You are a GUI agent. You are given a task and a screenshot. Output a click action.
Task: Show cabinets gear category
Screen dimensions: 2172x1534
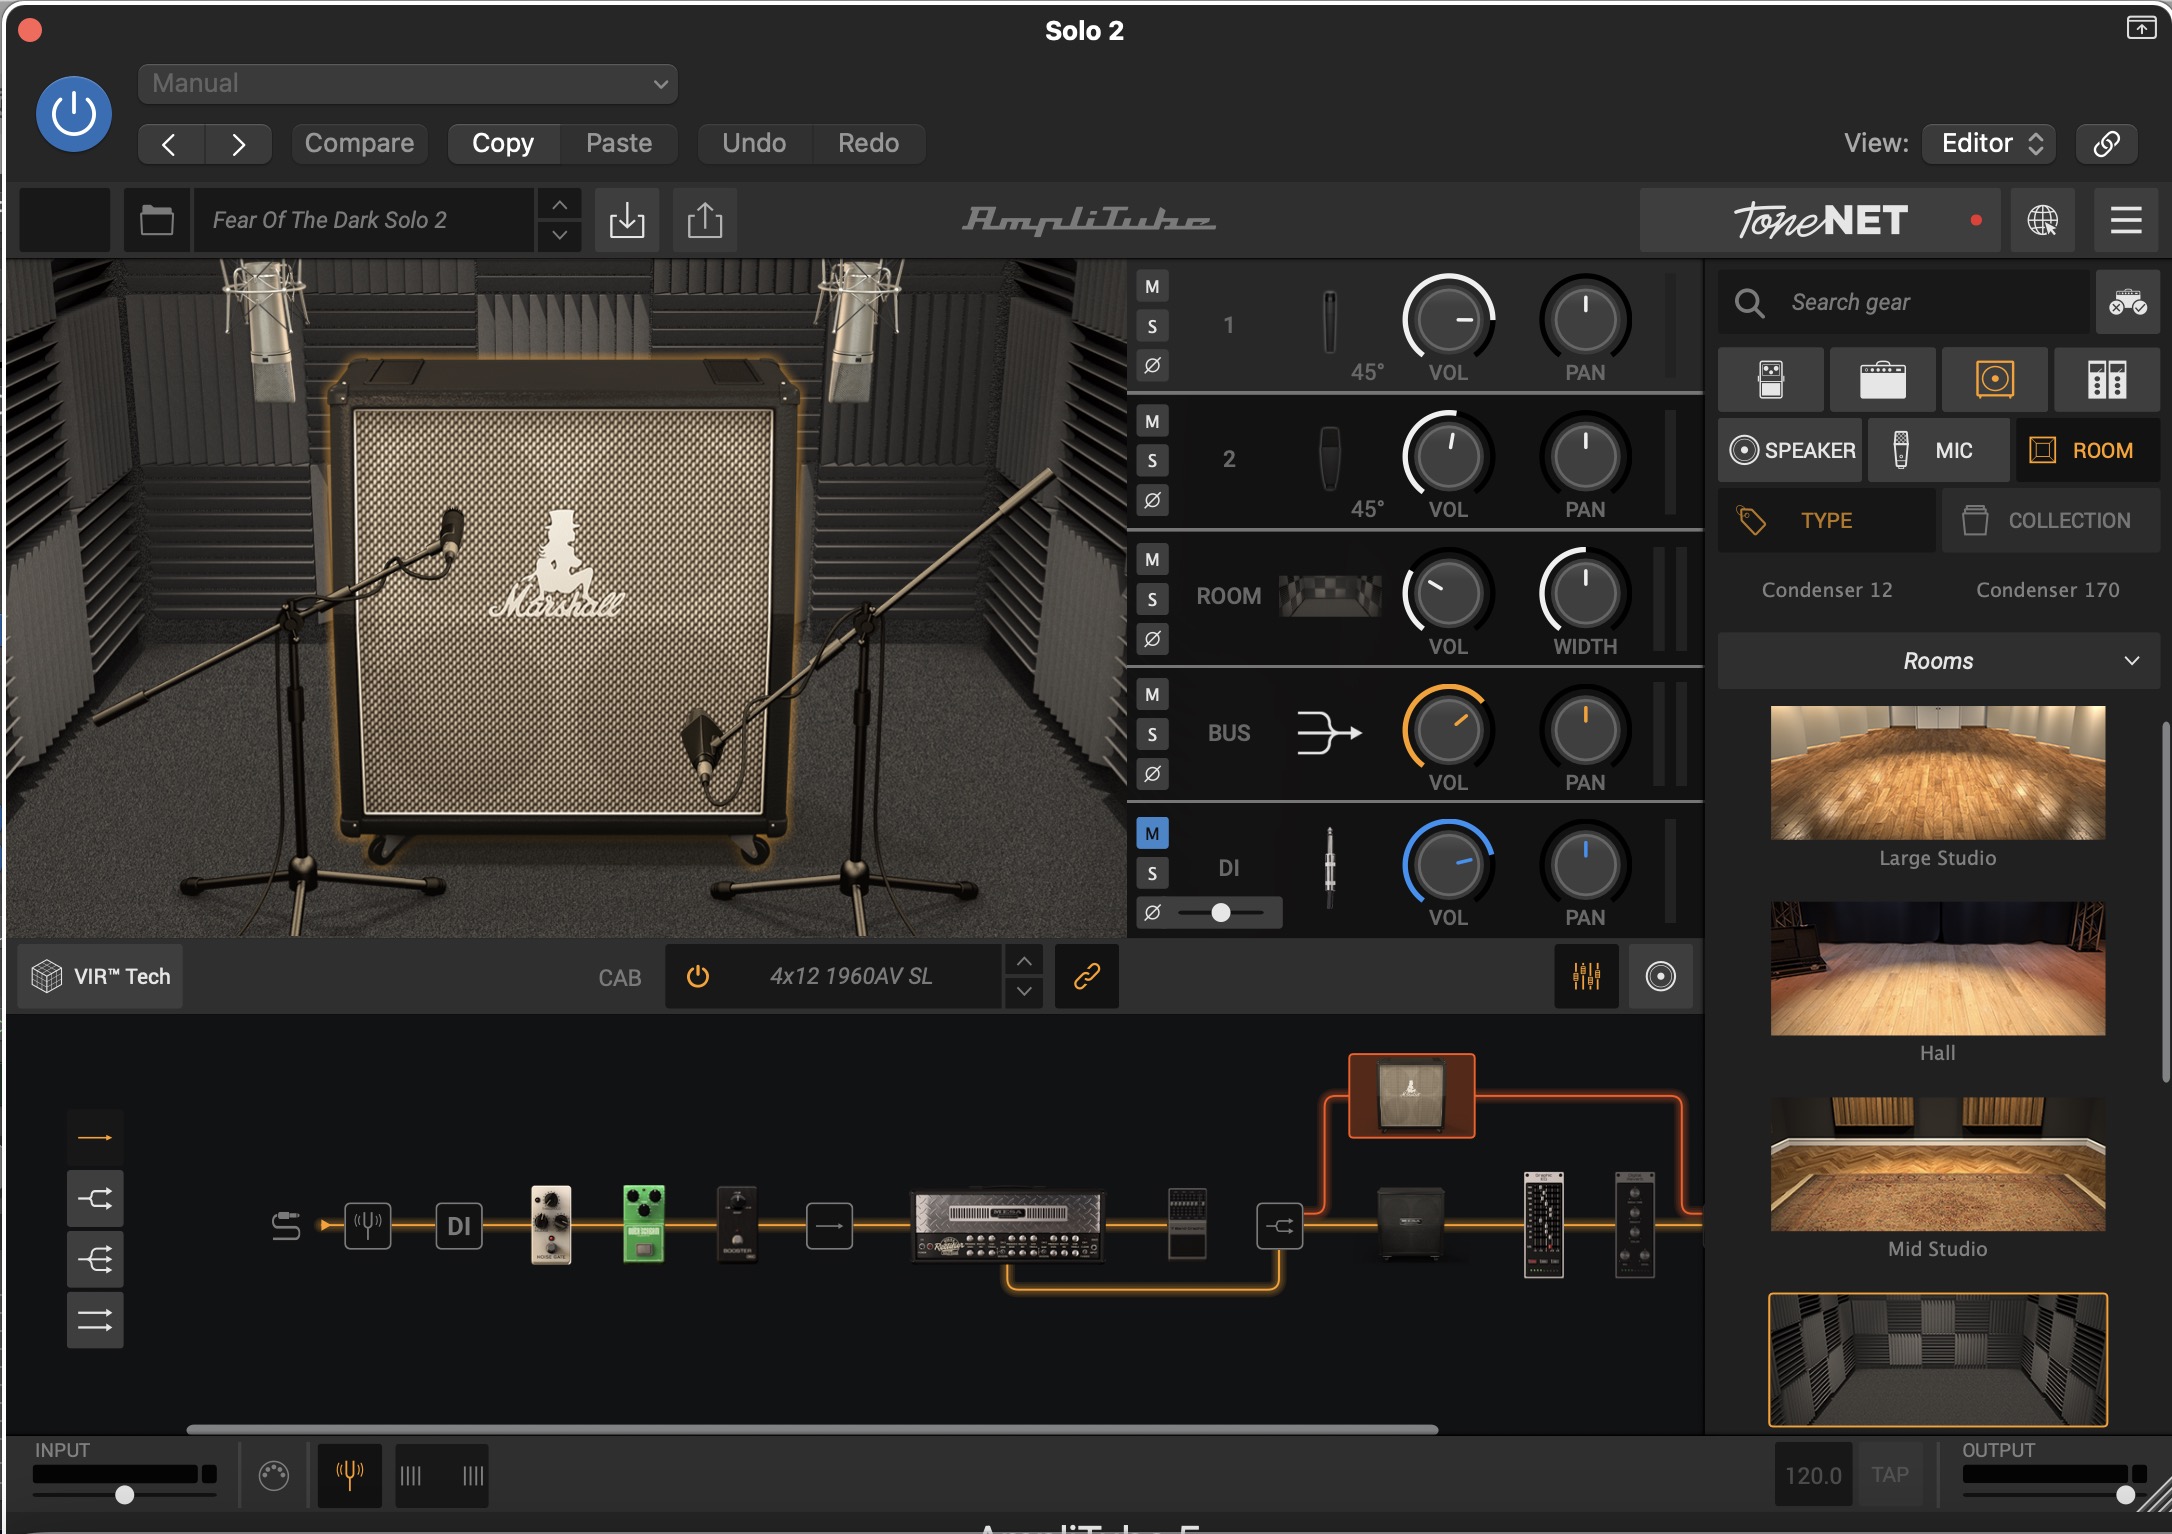1995,380
